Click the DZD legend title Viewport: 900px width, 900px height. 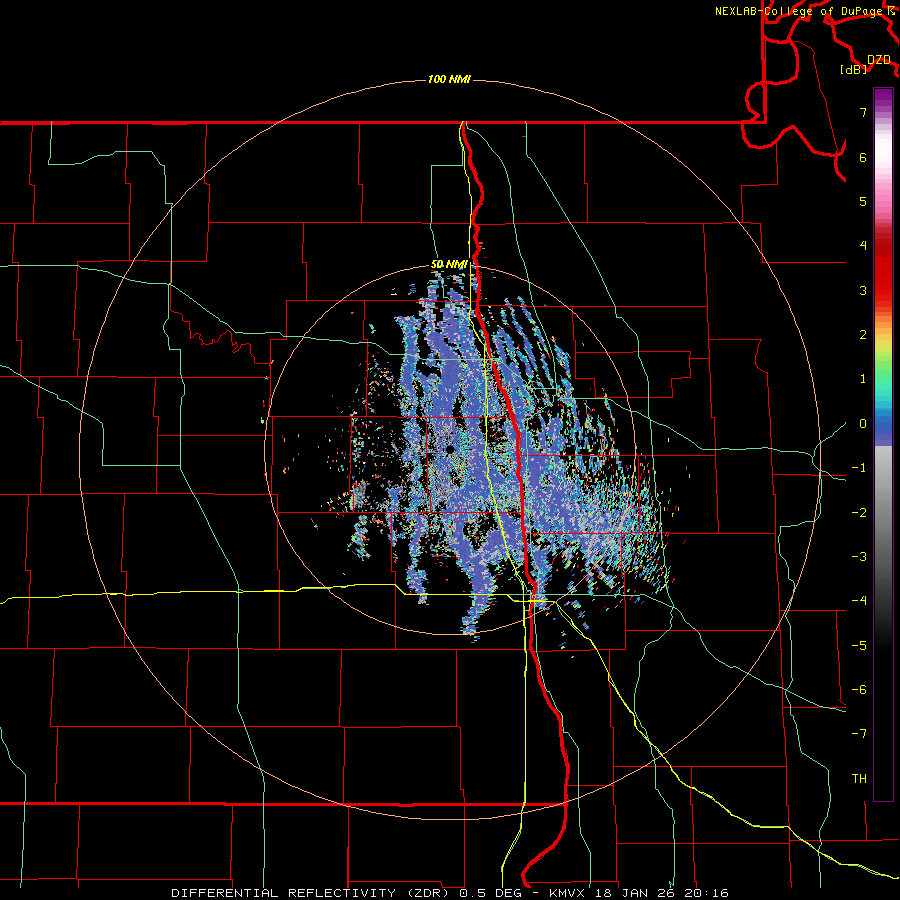pos(879,60)
